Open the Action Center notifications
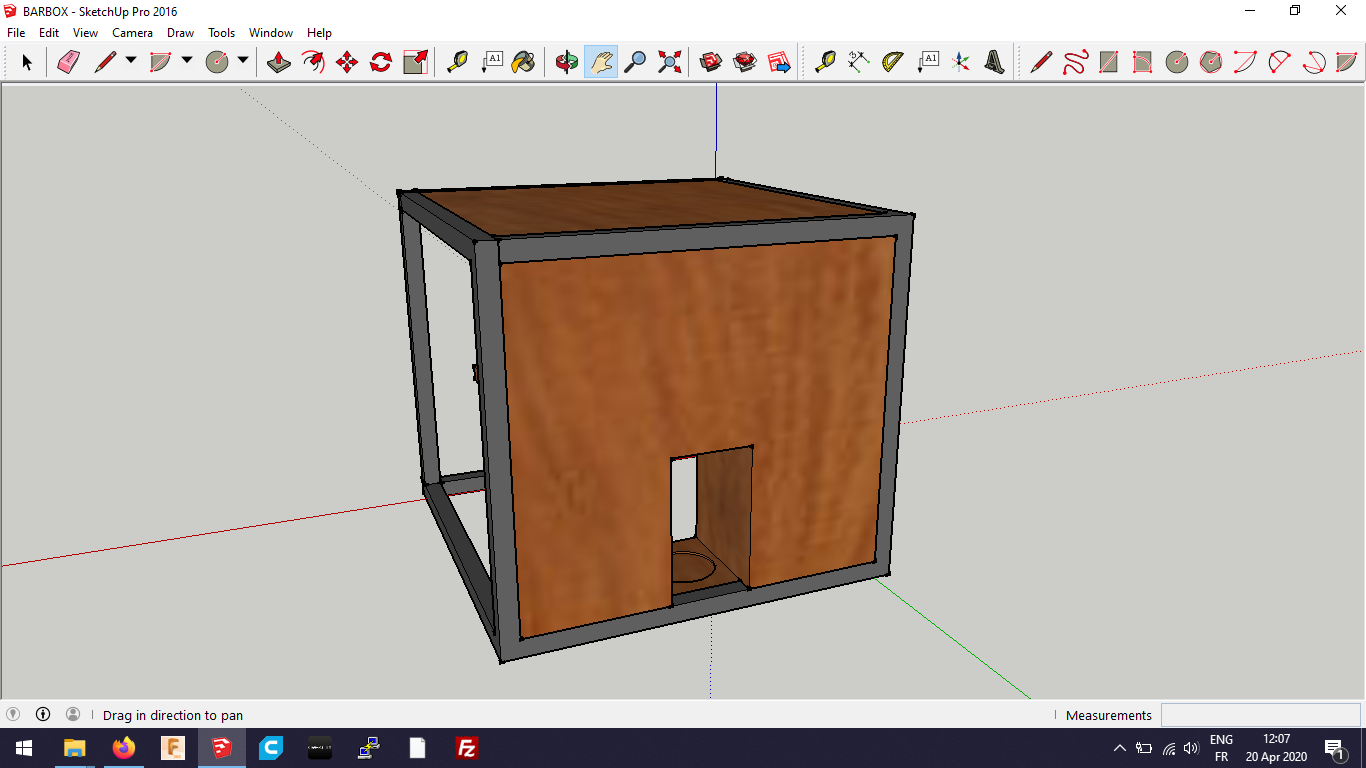This screenshot has height=768, width=1366. coord(1334,748)
